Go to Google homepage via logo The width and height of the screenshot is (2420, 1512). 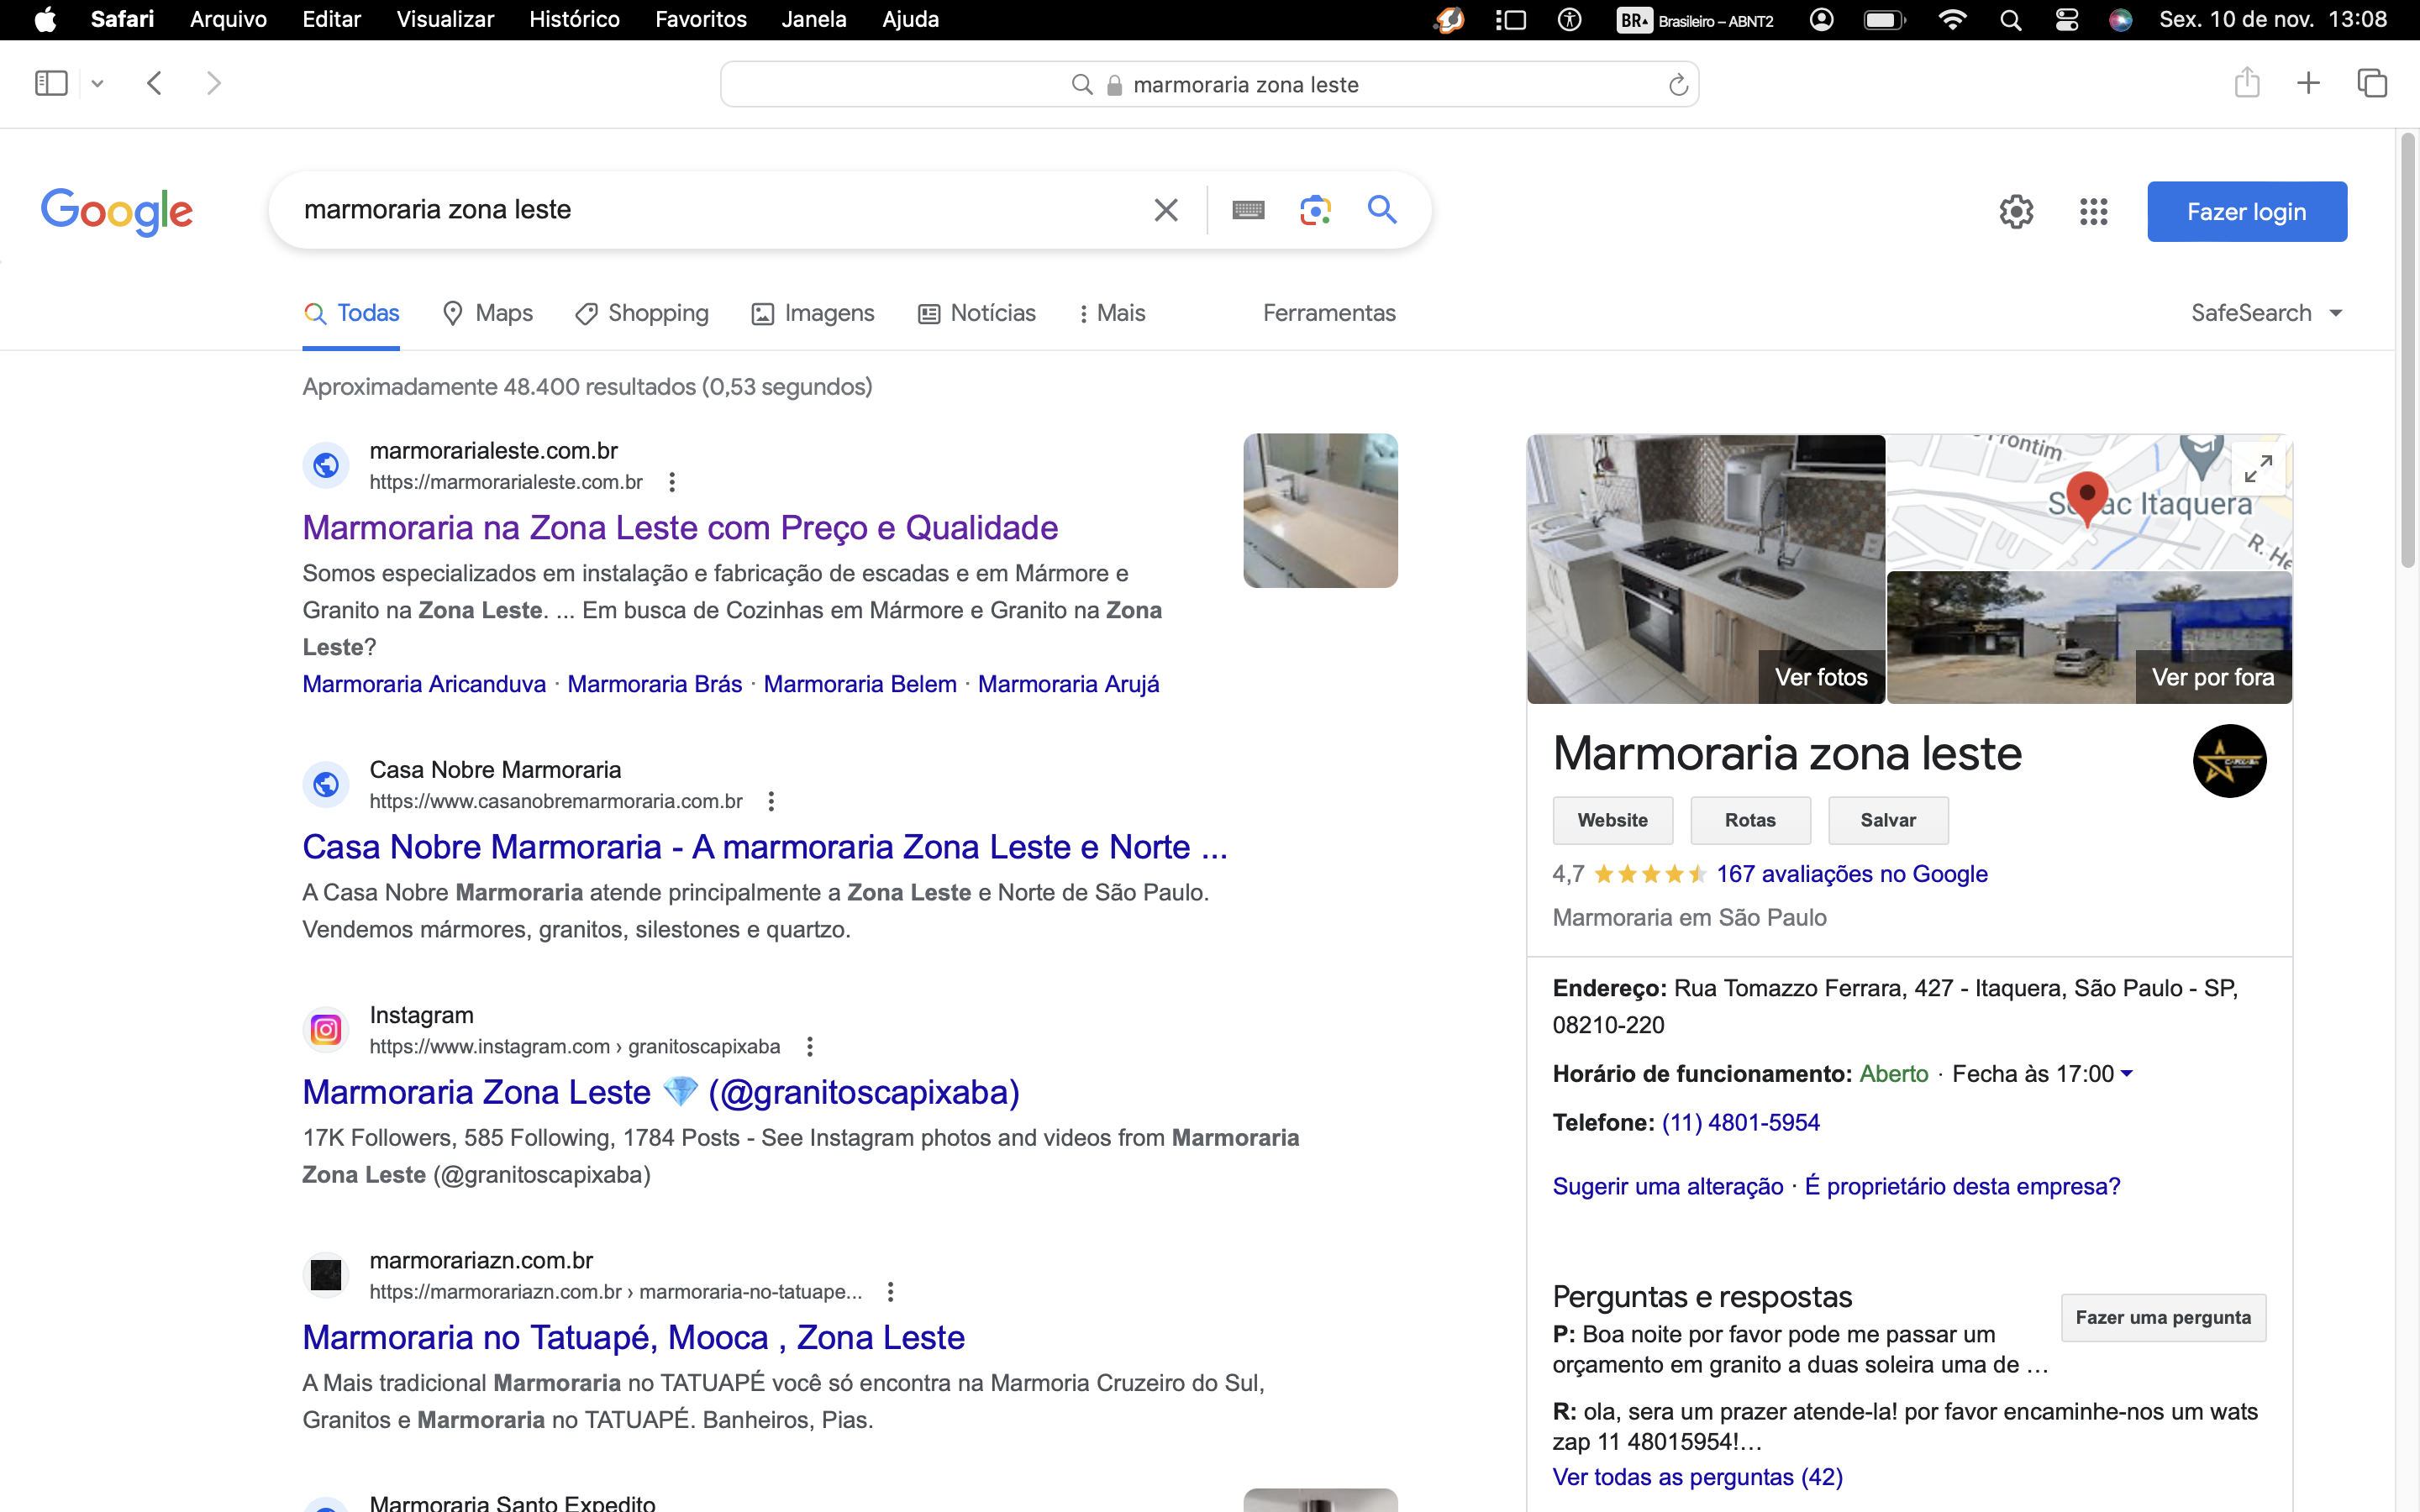[x=117, y=211]
